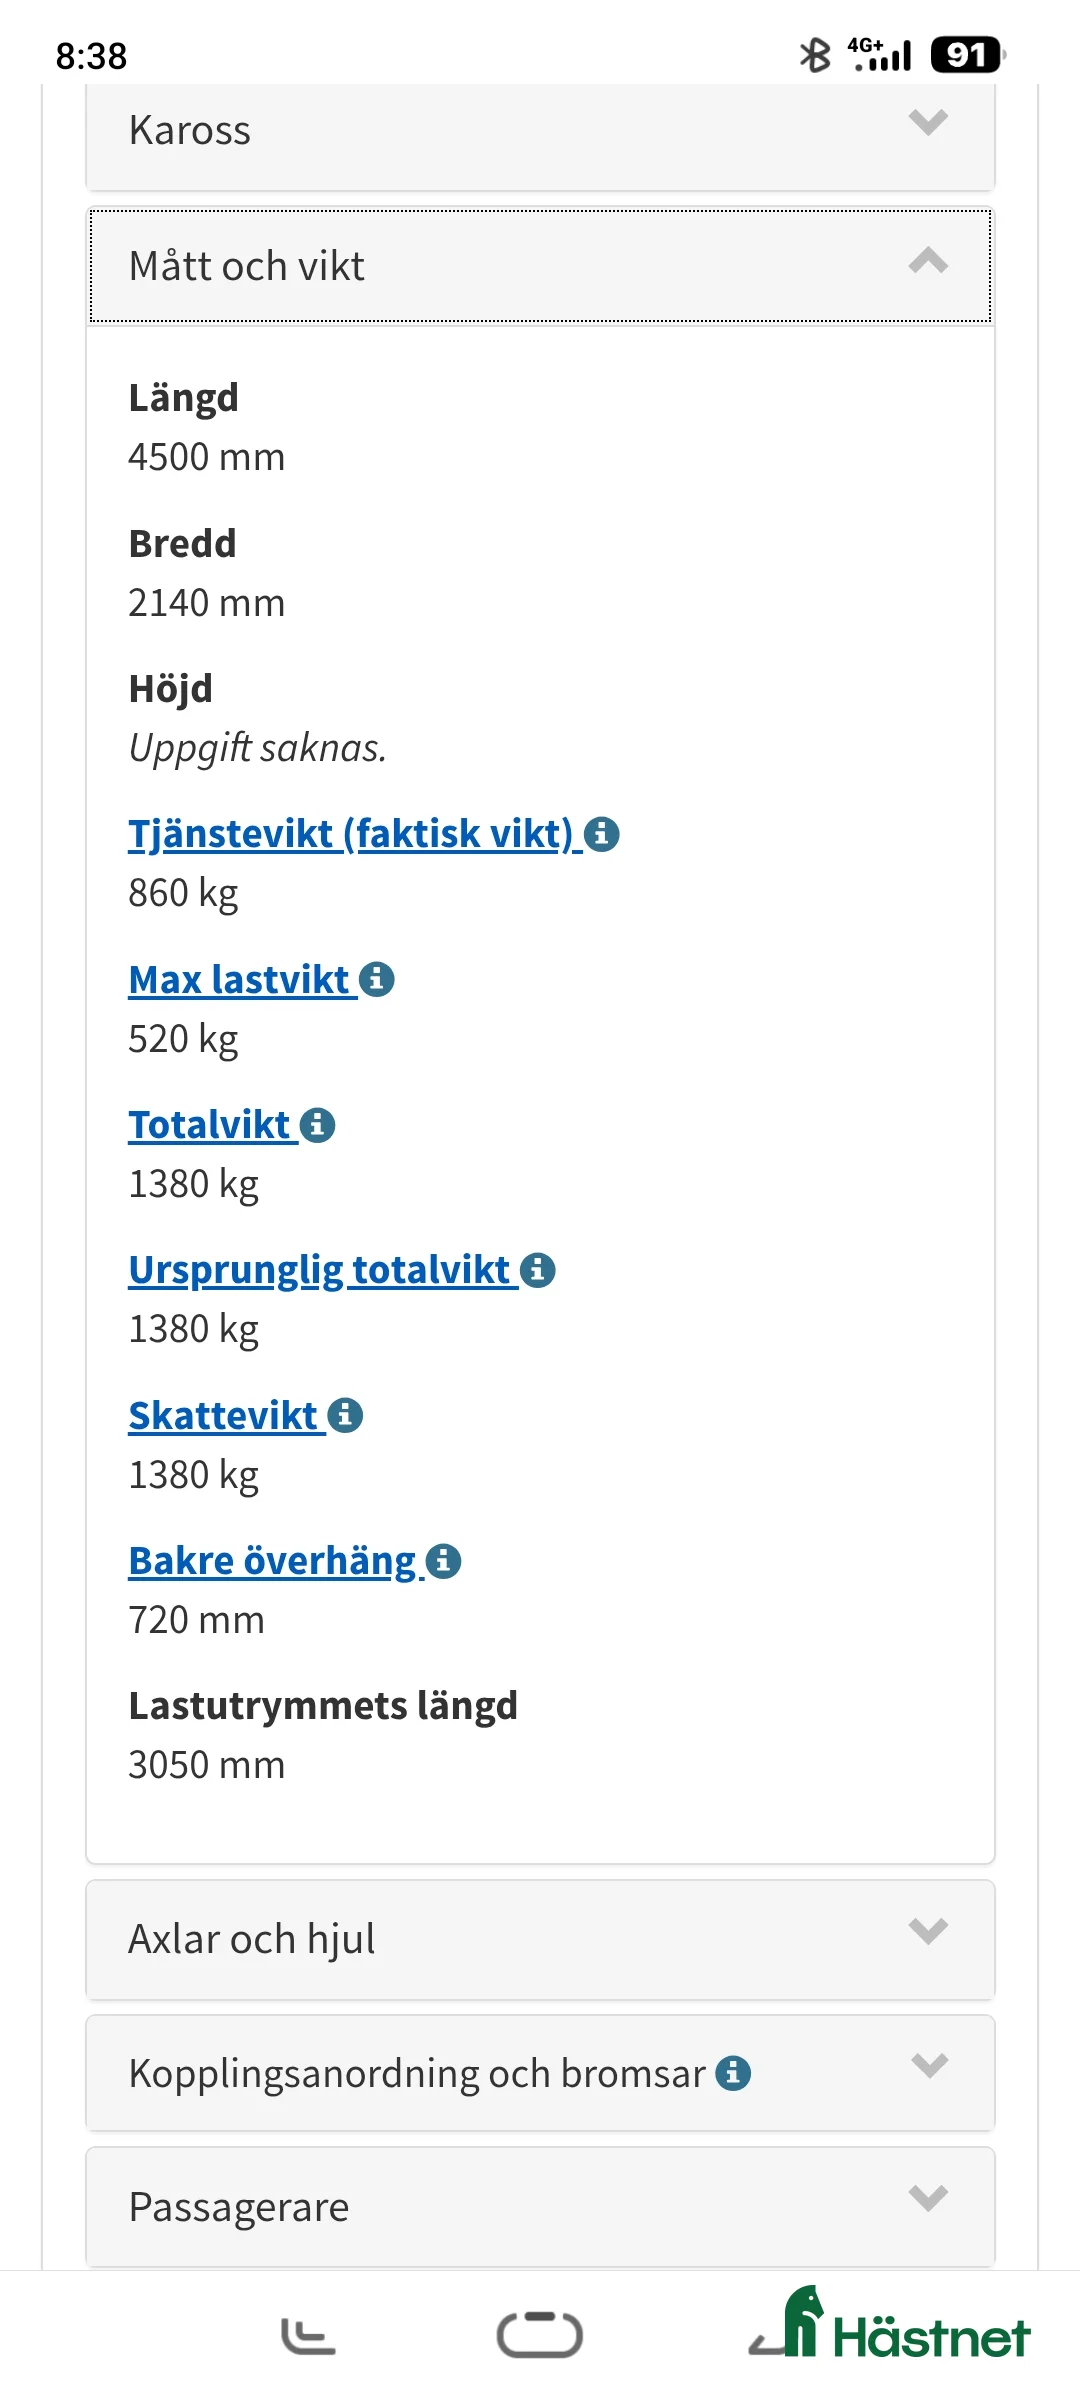Tap the Skattevikt info icon
Screen dimensions: 1080x2400
pos(345,1414)
